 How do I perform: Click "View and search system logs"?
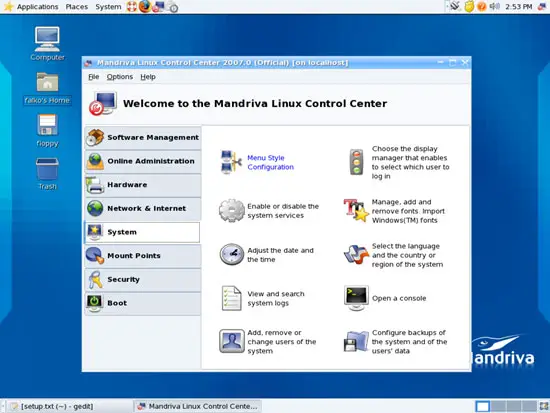point(276,299)
